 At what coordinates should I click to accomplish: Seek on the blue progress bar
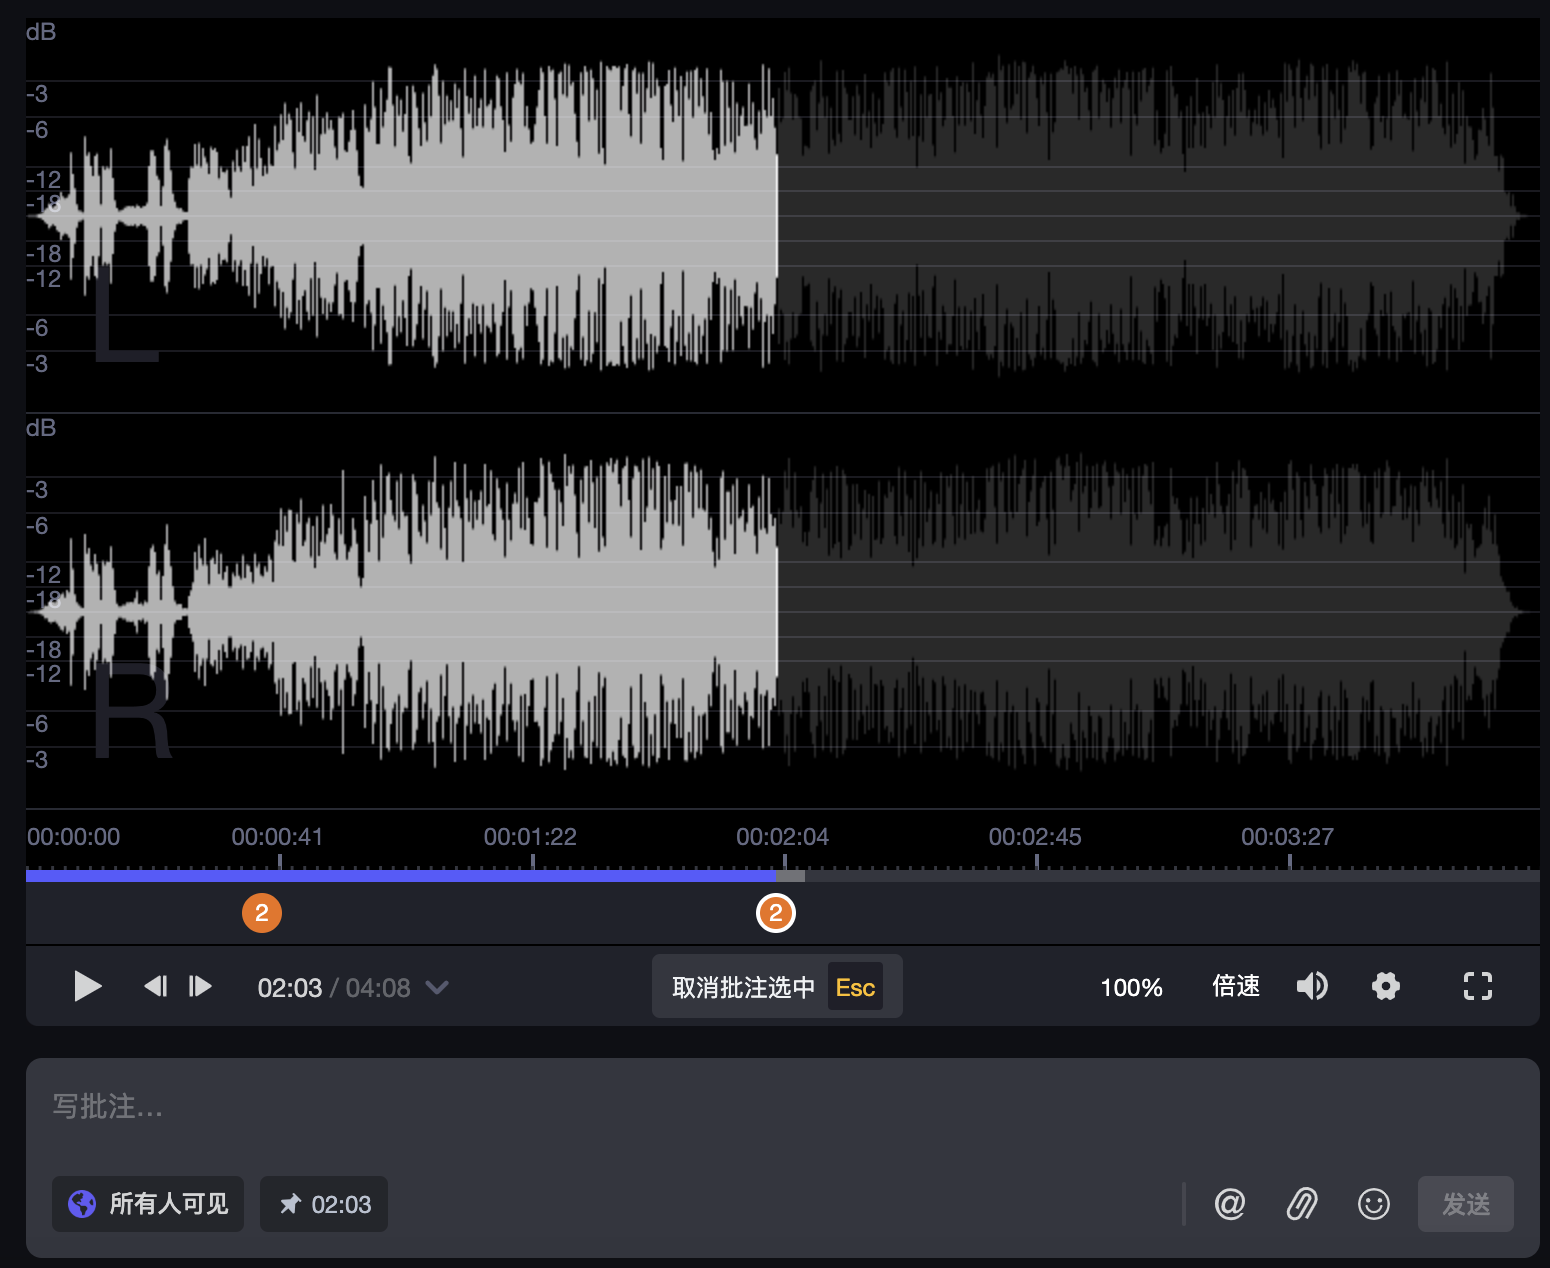coord(400,876)
